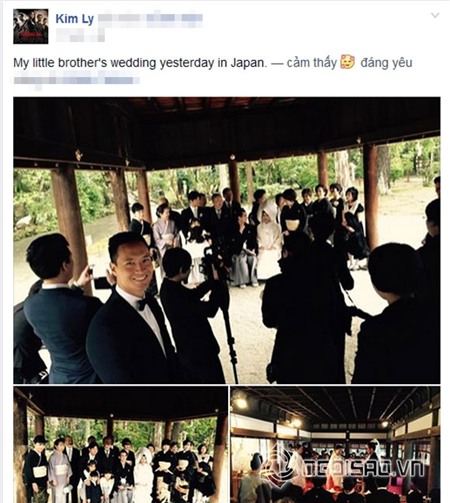Click the seated bride in the white hood in the large photo
450x503 pixels.
268,240
